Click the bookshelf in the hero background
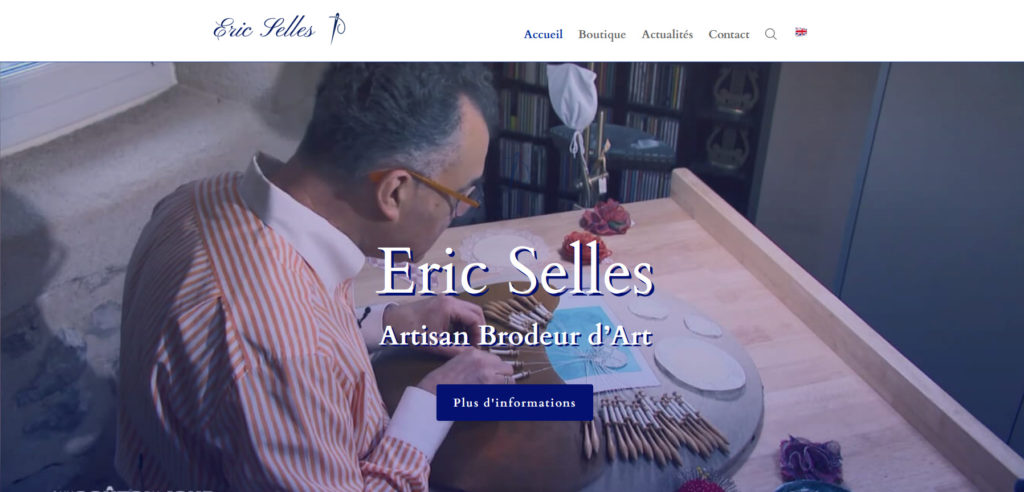The image size is (1024, 492). pos(588,137)
